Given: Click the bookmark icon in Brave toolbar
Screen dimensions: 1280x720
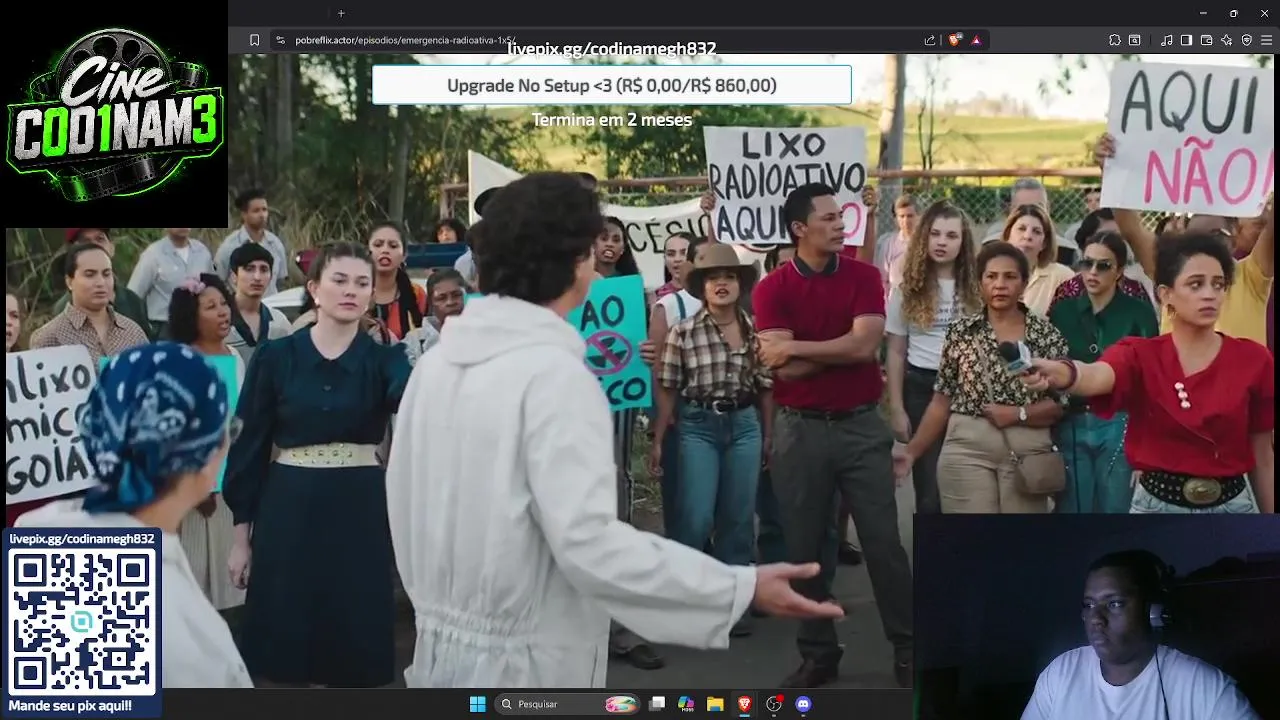Looking at the screenshot, I should tap(254, 40).
